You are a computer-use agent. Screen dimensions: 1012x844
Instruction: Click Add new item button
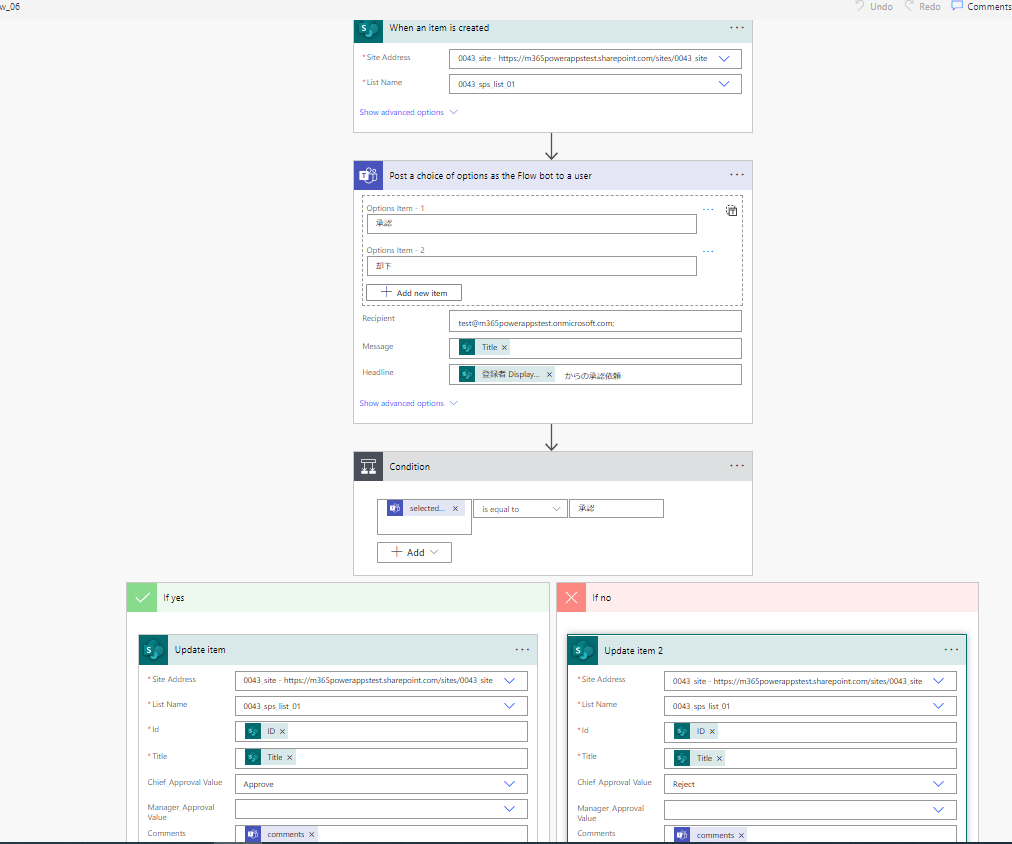coord(414,293)
